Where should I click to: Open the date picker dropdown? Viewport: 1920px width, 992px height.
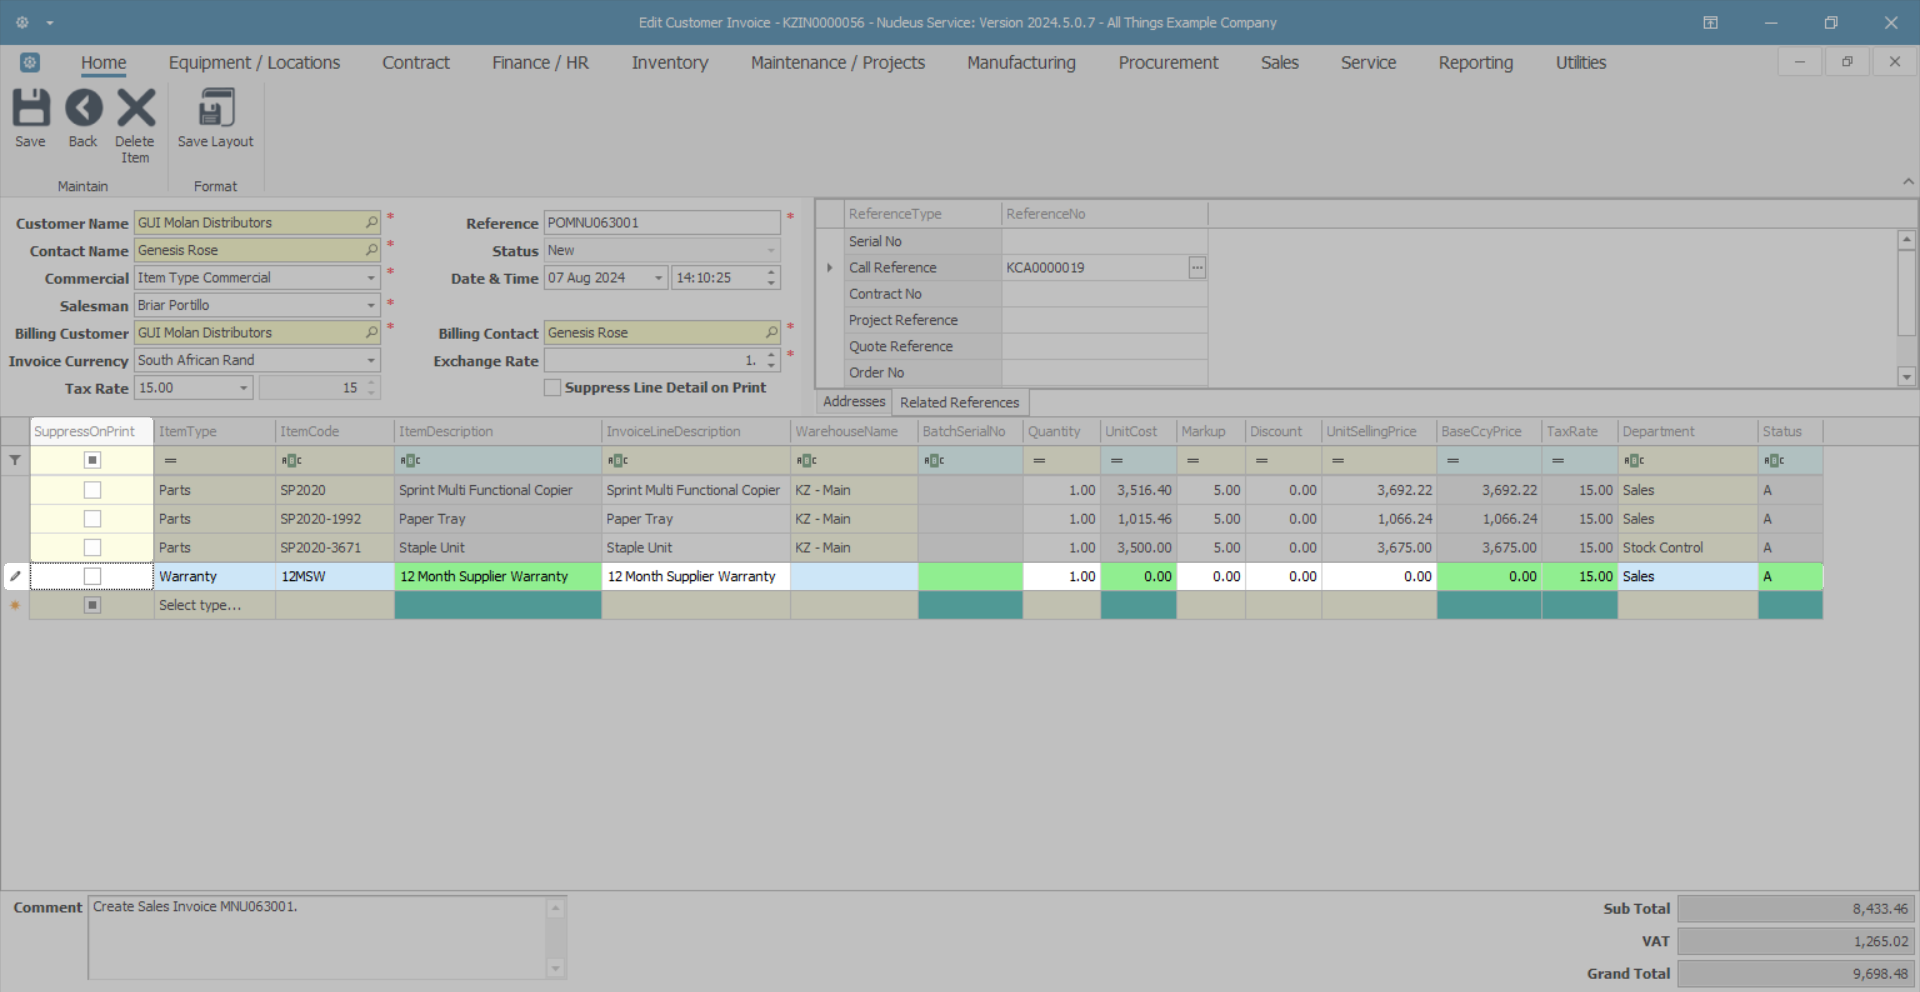tap(658, 278)
